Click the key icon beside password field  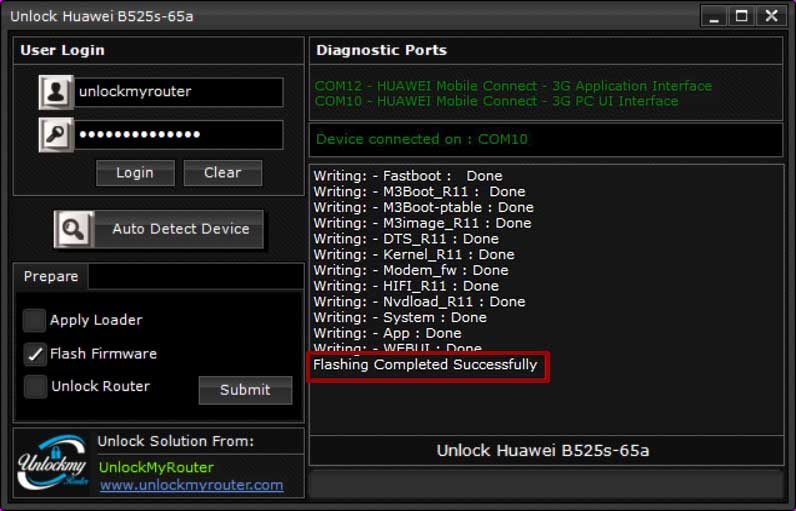pyautogui.click(x=56, y=134)
